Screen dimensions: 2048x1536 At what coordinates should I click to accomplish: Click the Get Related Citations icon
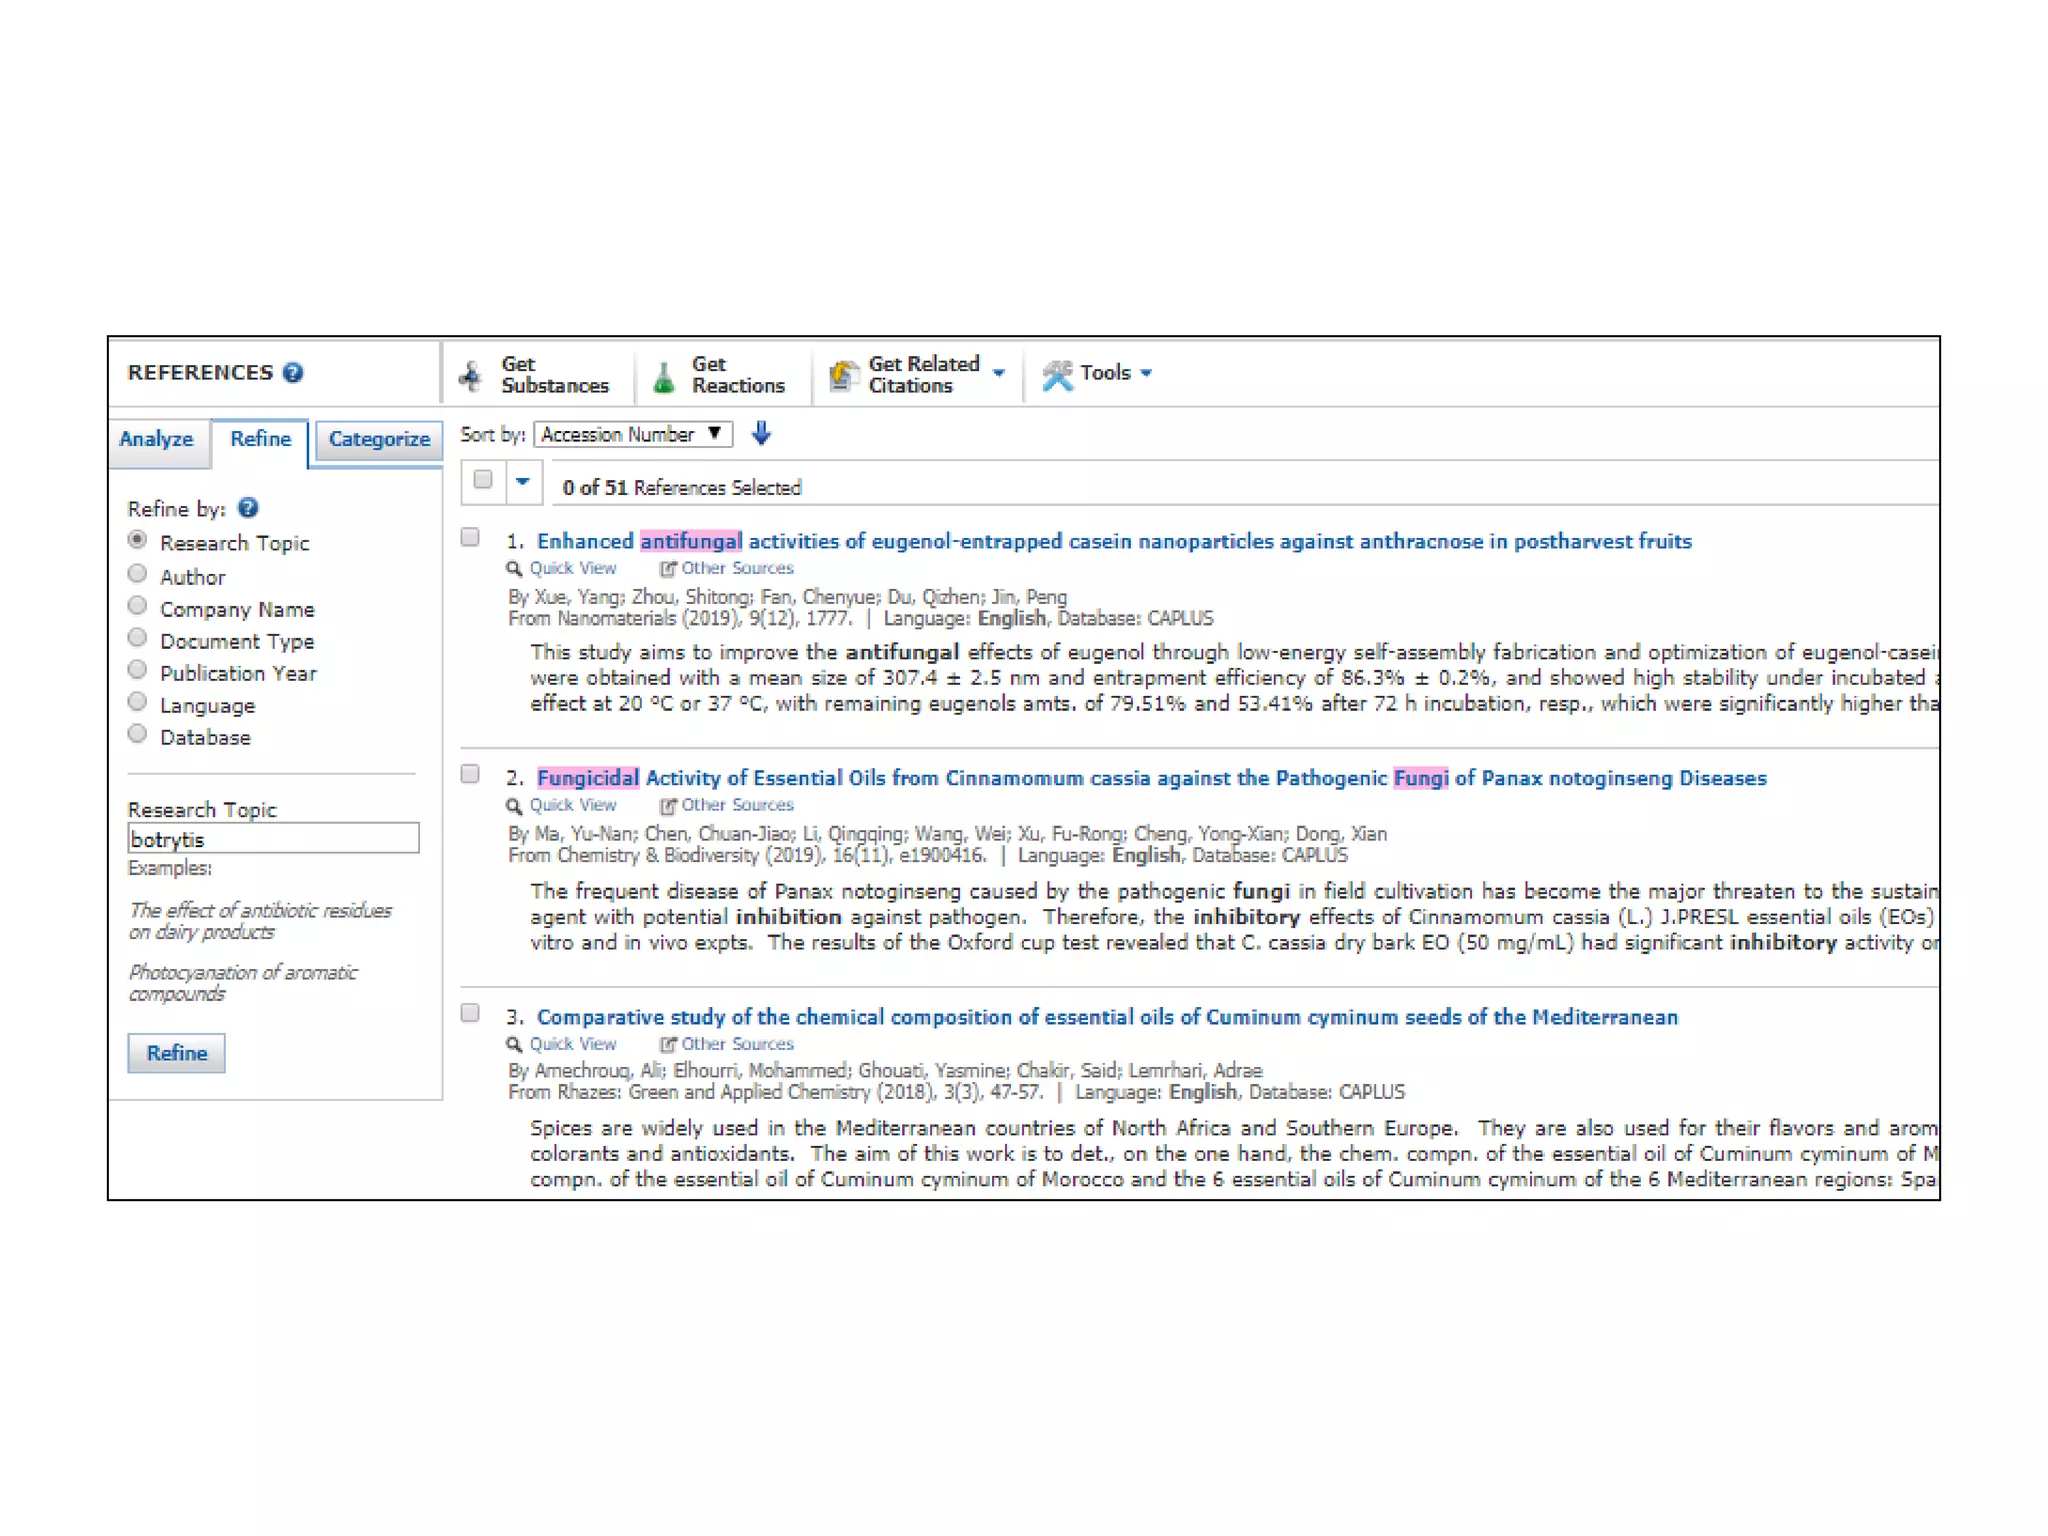coord(843,376)
